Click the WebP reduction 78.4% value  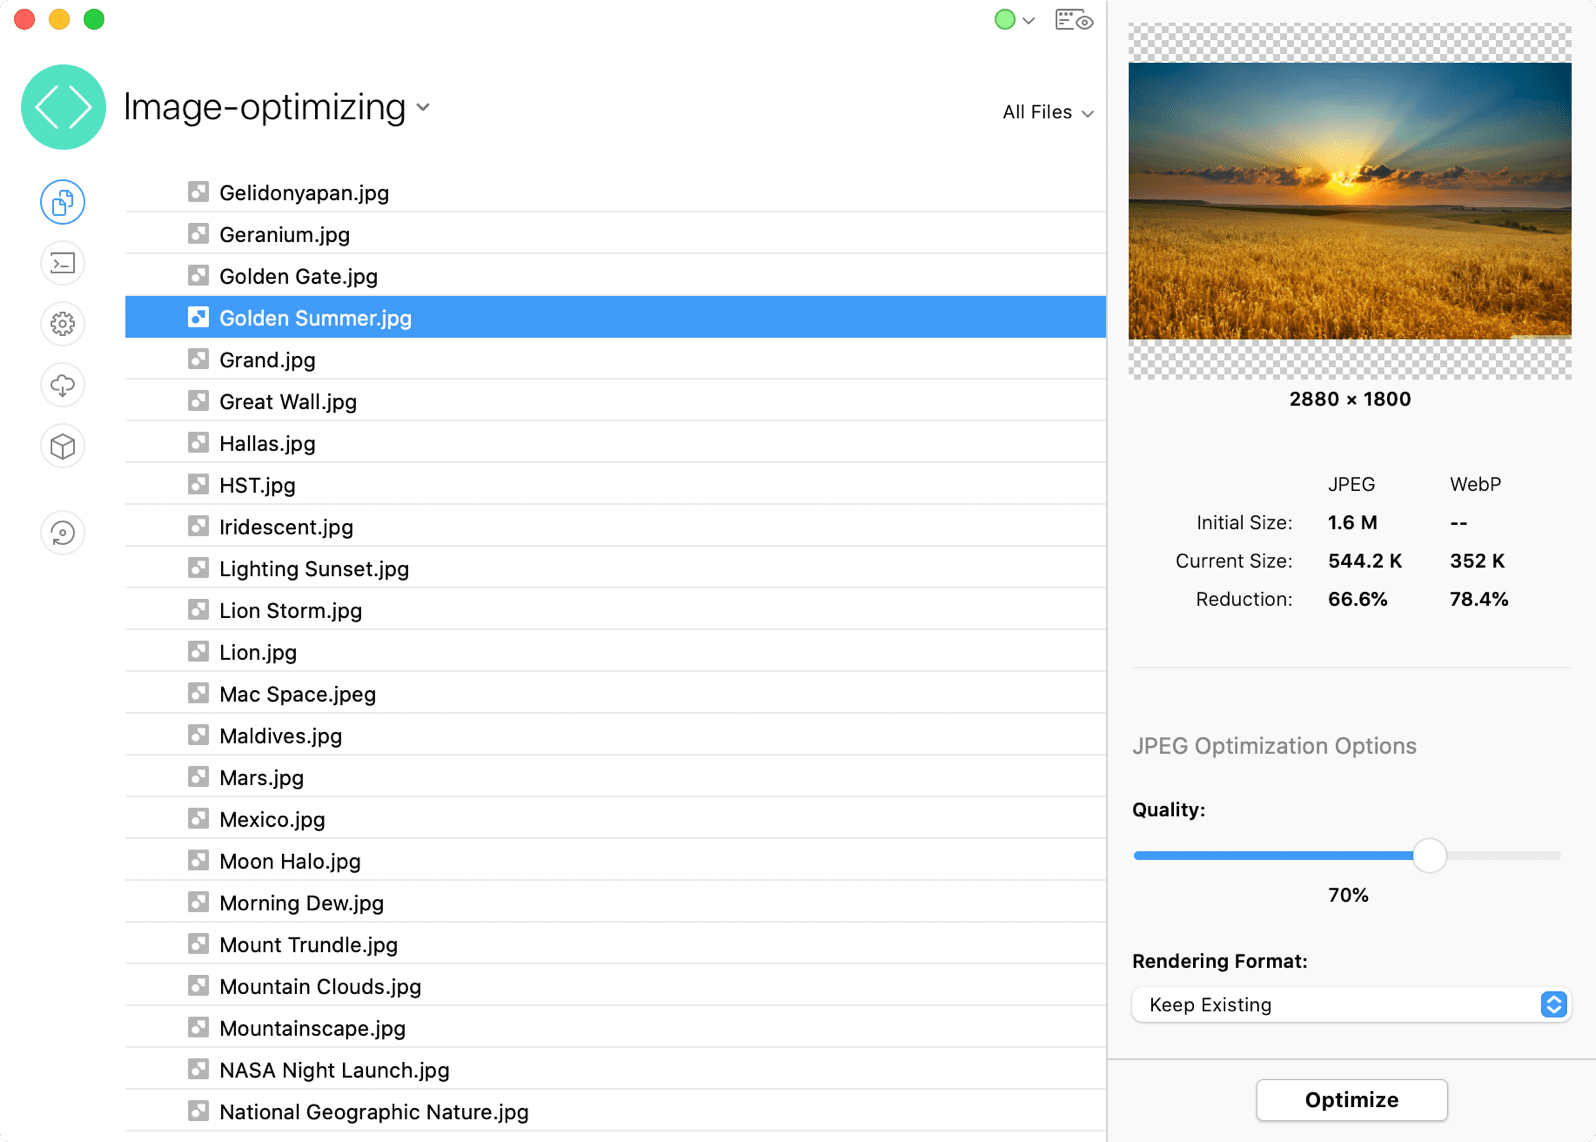pos(1479,599)
